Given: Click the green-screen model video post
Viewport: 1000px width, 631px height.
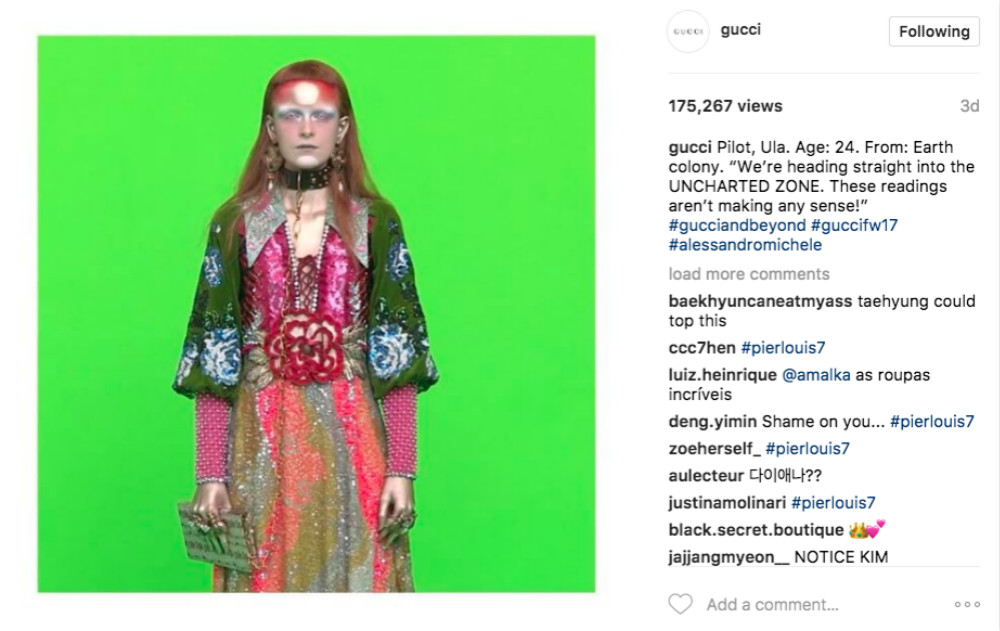Looking at the screenshot, I should tap(316, 314).
